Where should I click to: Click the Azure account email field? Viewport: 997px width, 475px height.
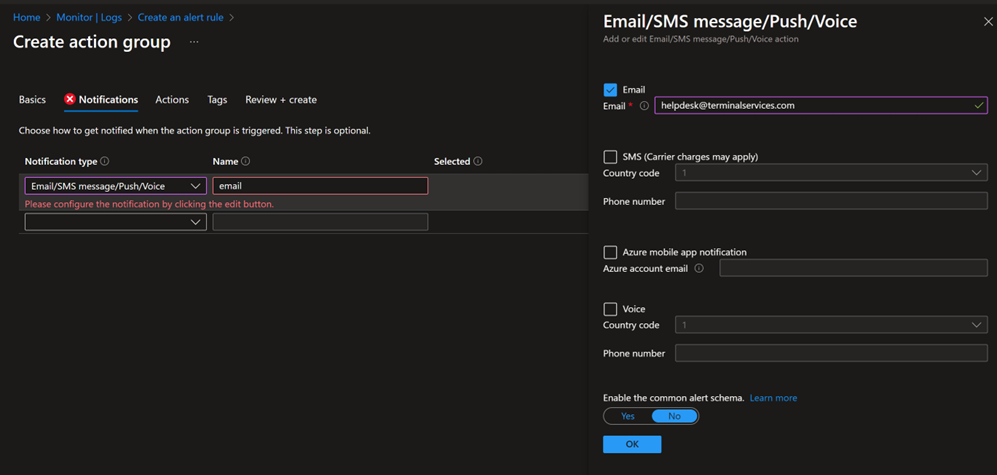(853, 268)
